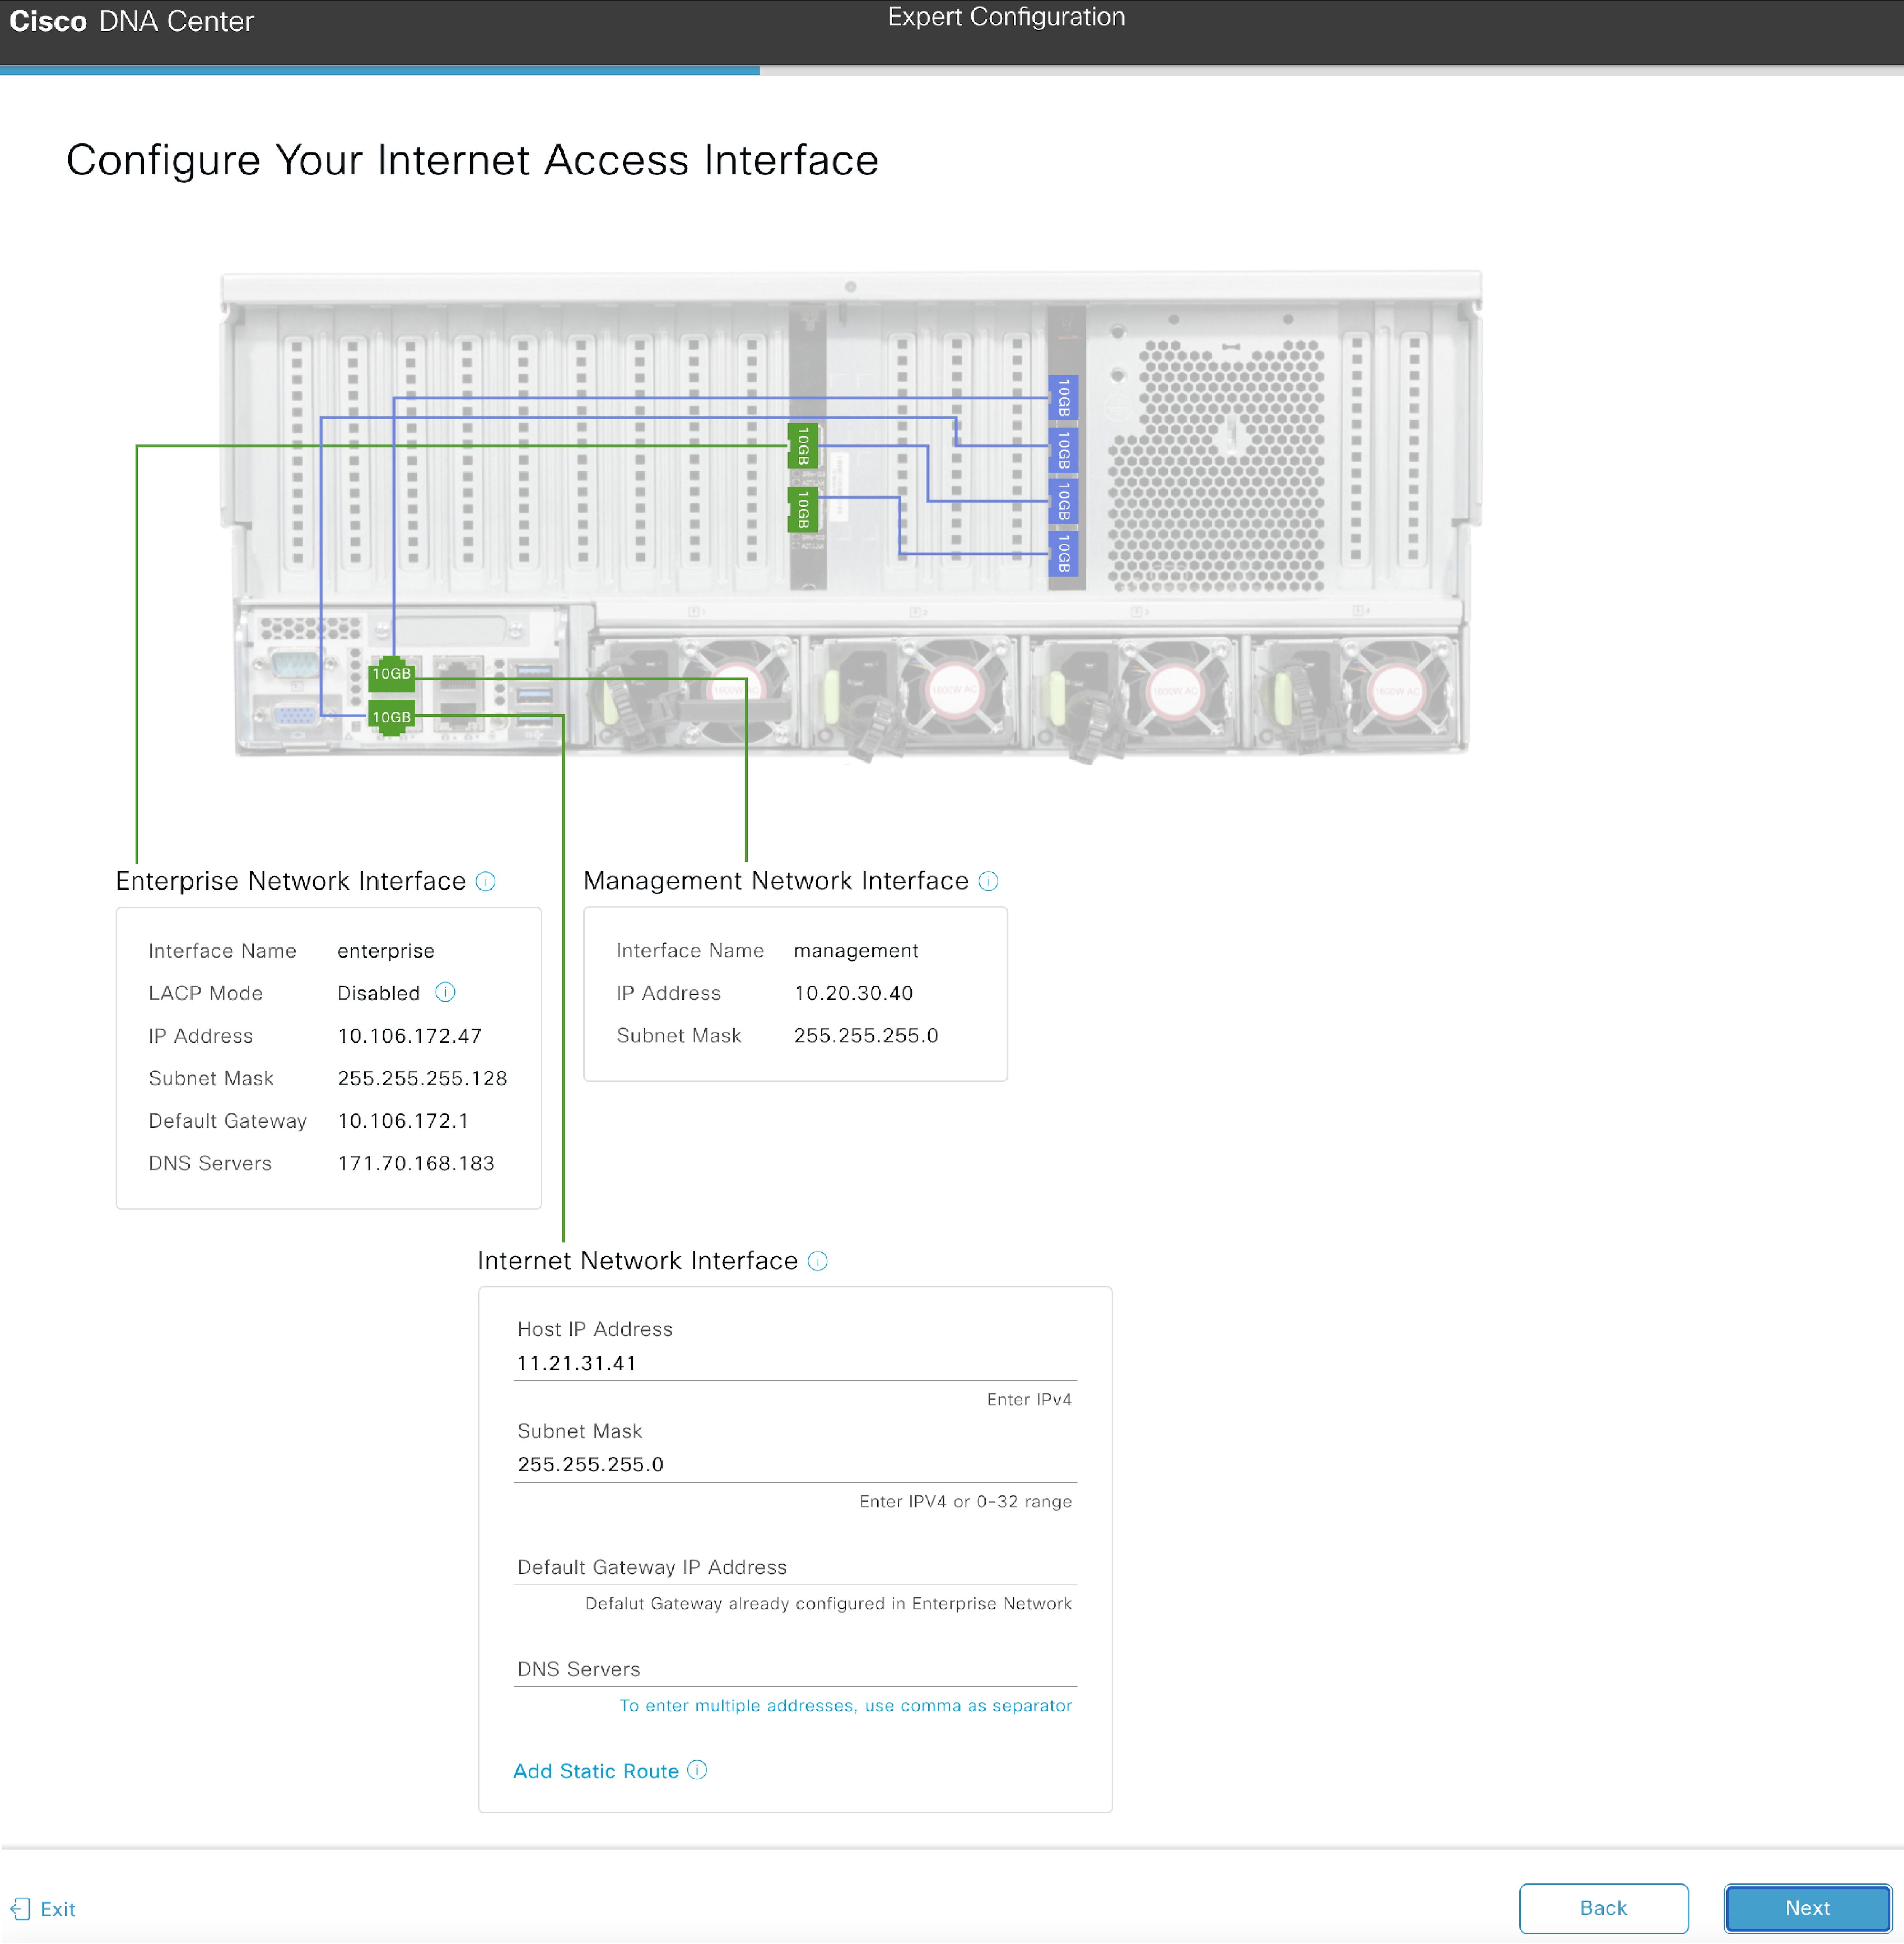The height and width of the screenshot is (1944, 1904).
Task: Click the wizard progress bar at the top
Action: (952, 70)
